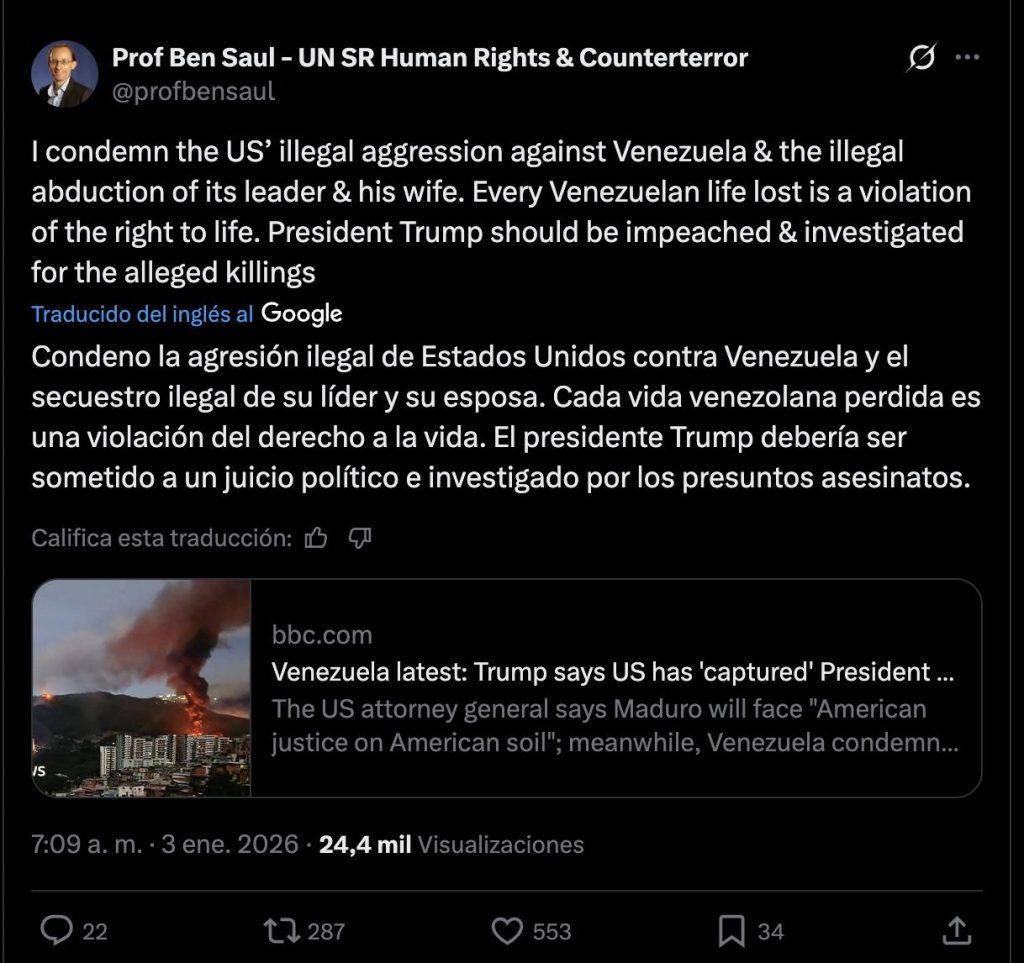Open the share post icon
This screenshot has height=963, width=1024.
(955, 931)
